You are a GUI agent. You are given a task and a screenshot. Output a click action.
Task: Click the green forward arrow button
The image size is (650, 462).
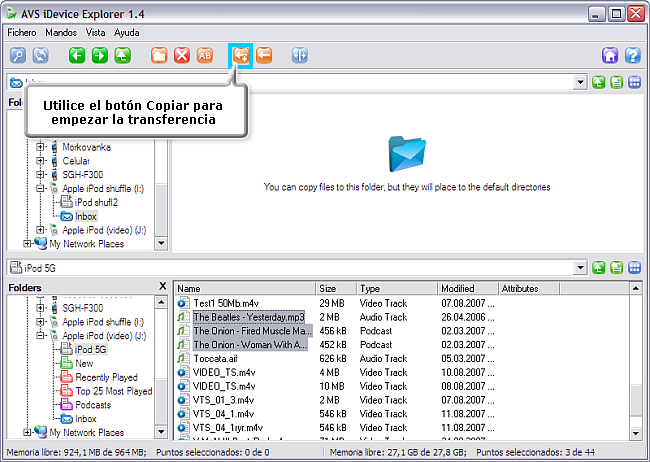pos(100,55)
